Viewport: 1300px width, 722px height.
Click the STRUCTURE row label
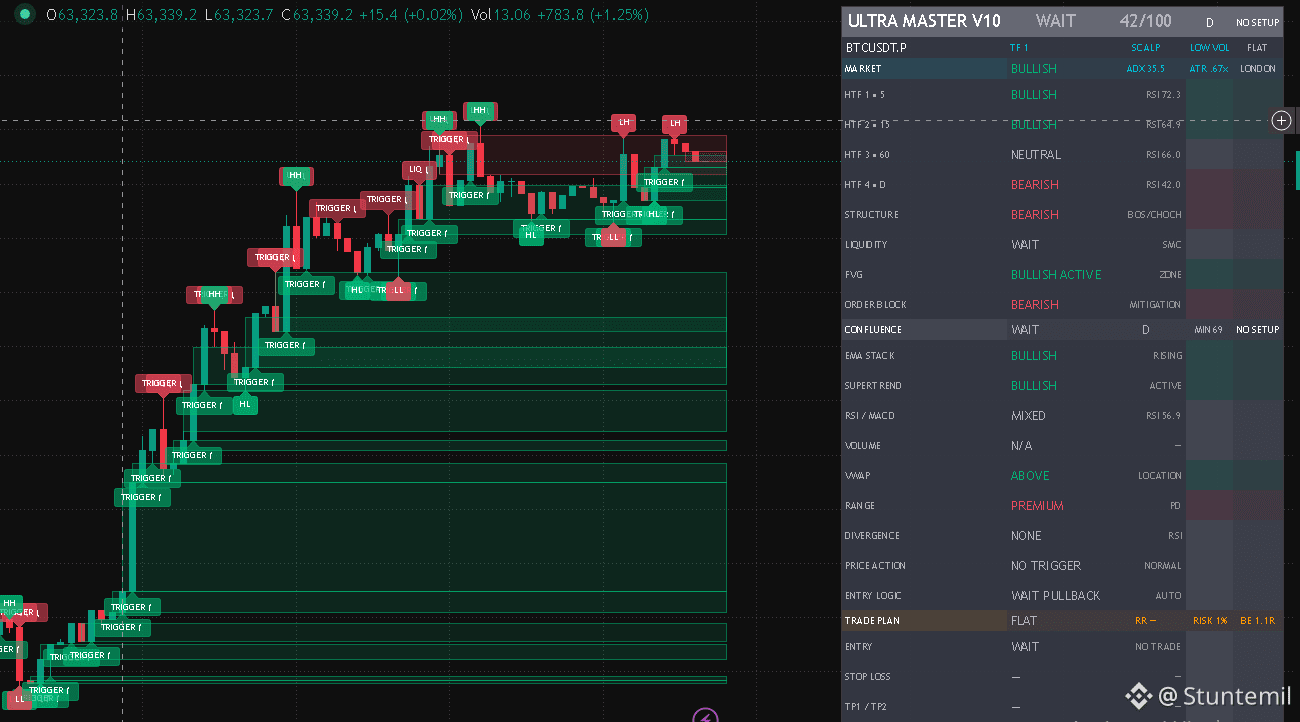point(872,215)
